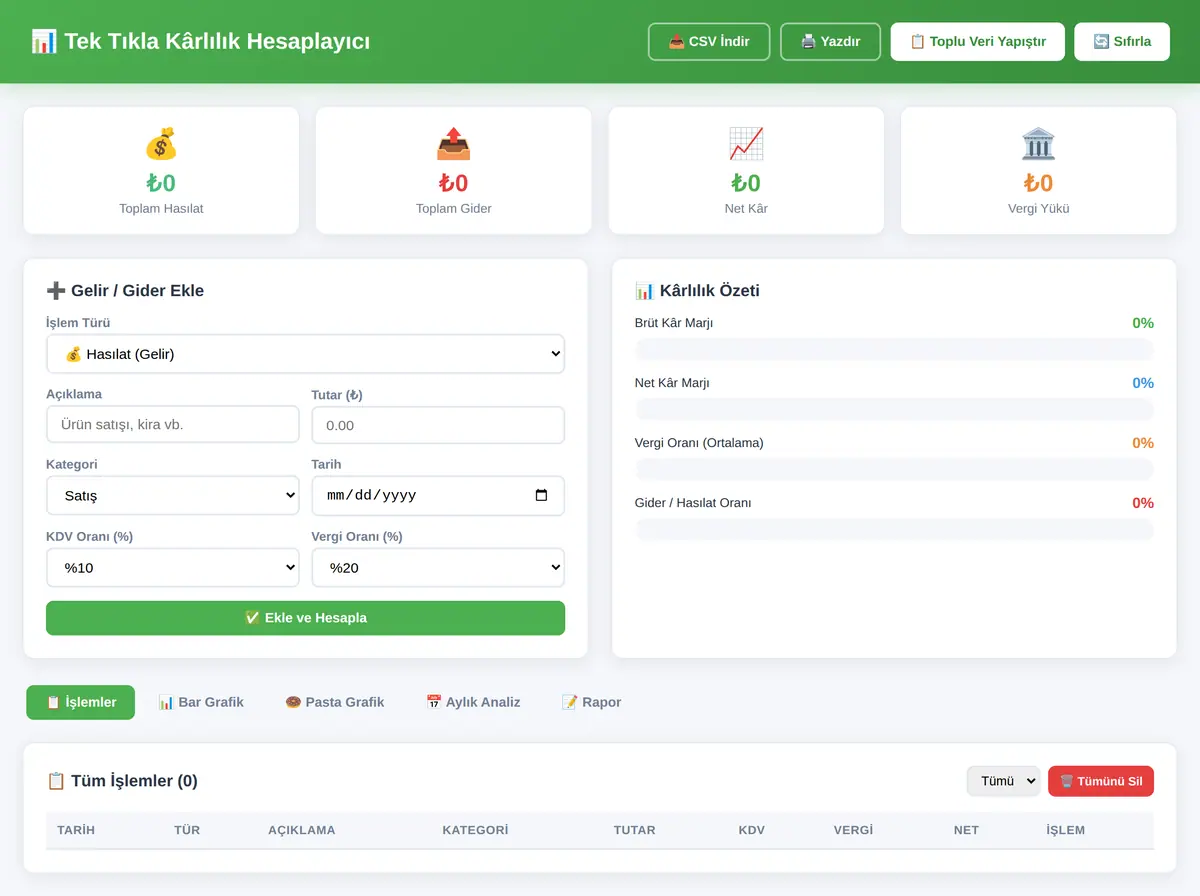Expand the Tümü filter dropdown
Viewport: 1200px width, 896px height.
click(1003, 781)
